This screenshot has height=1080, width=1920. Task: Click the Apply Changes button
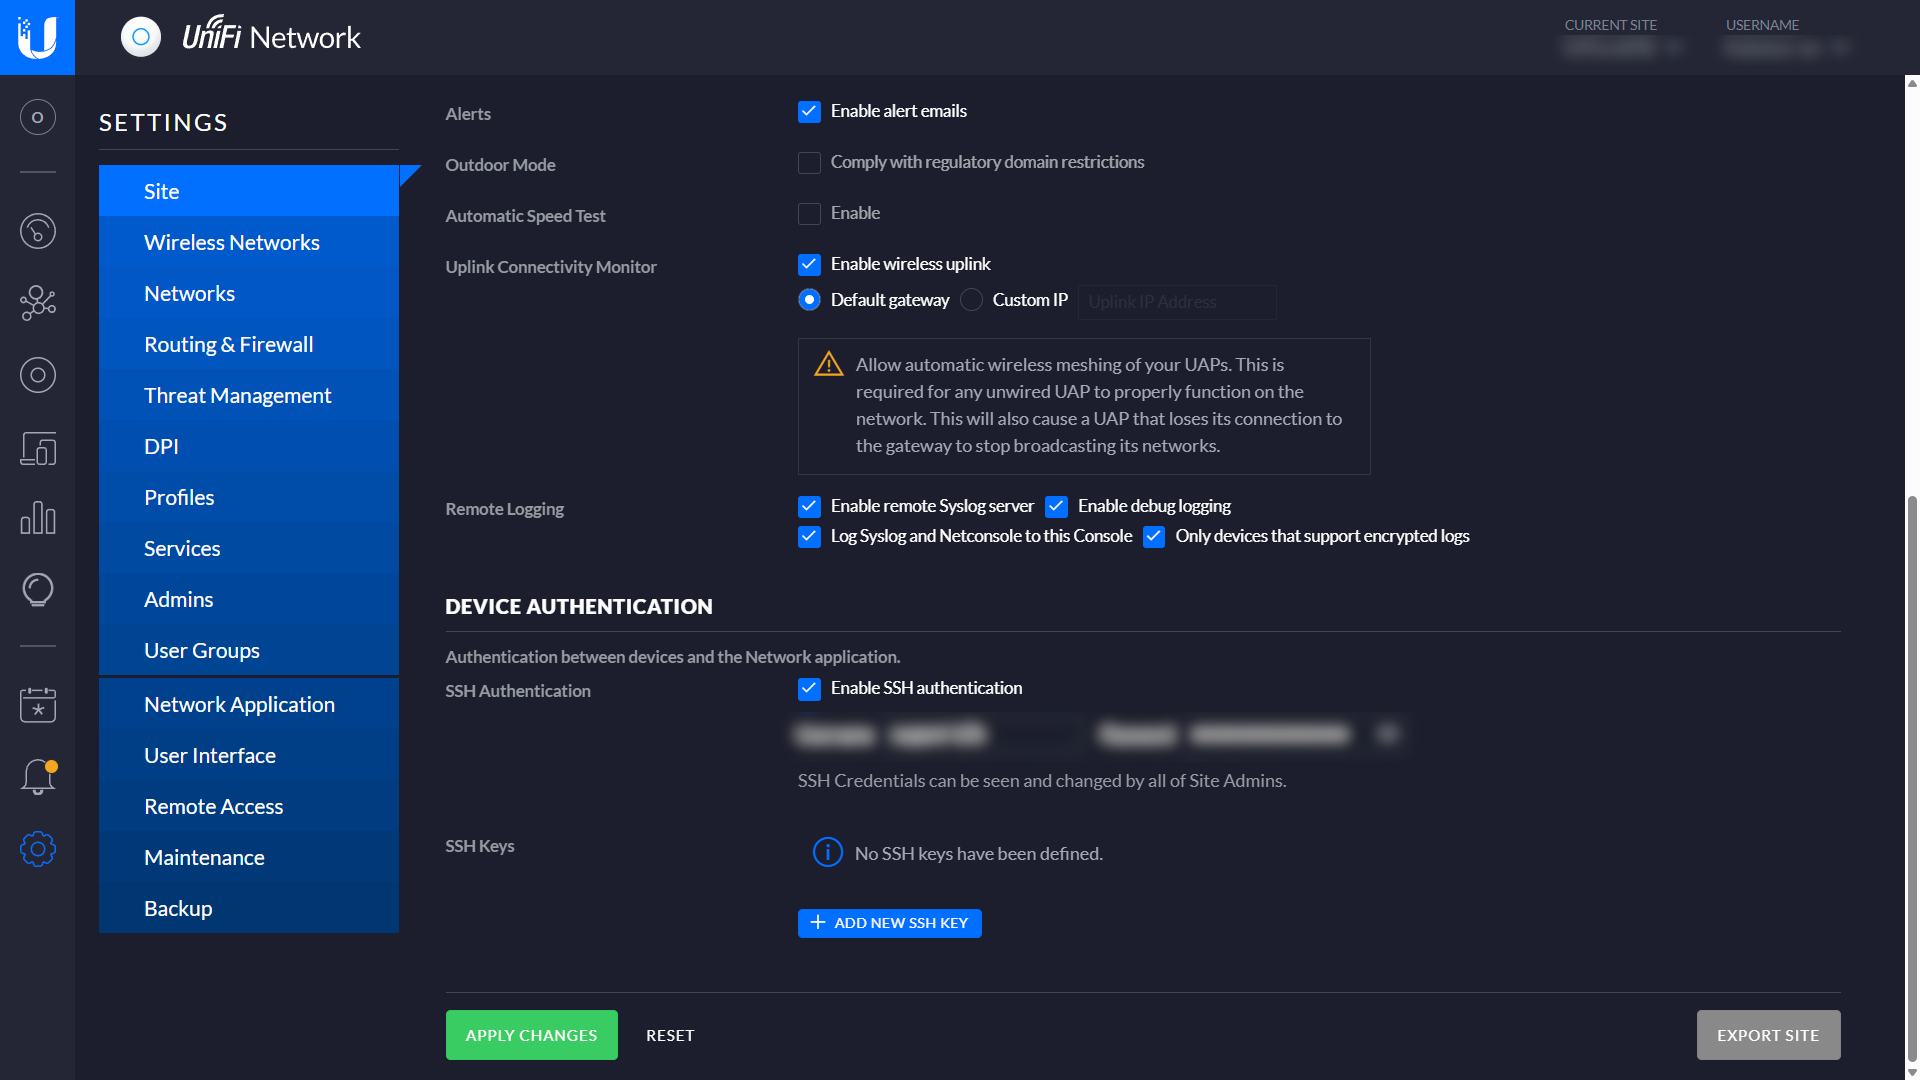point(531,1035)
